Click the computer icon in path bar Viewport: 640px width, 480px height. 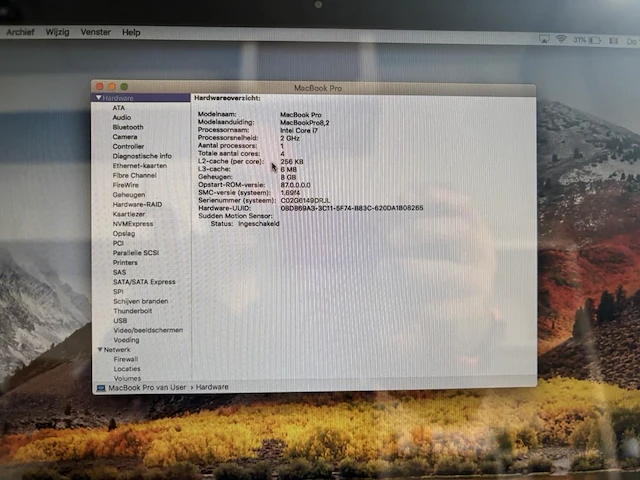point(101,388)
